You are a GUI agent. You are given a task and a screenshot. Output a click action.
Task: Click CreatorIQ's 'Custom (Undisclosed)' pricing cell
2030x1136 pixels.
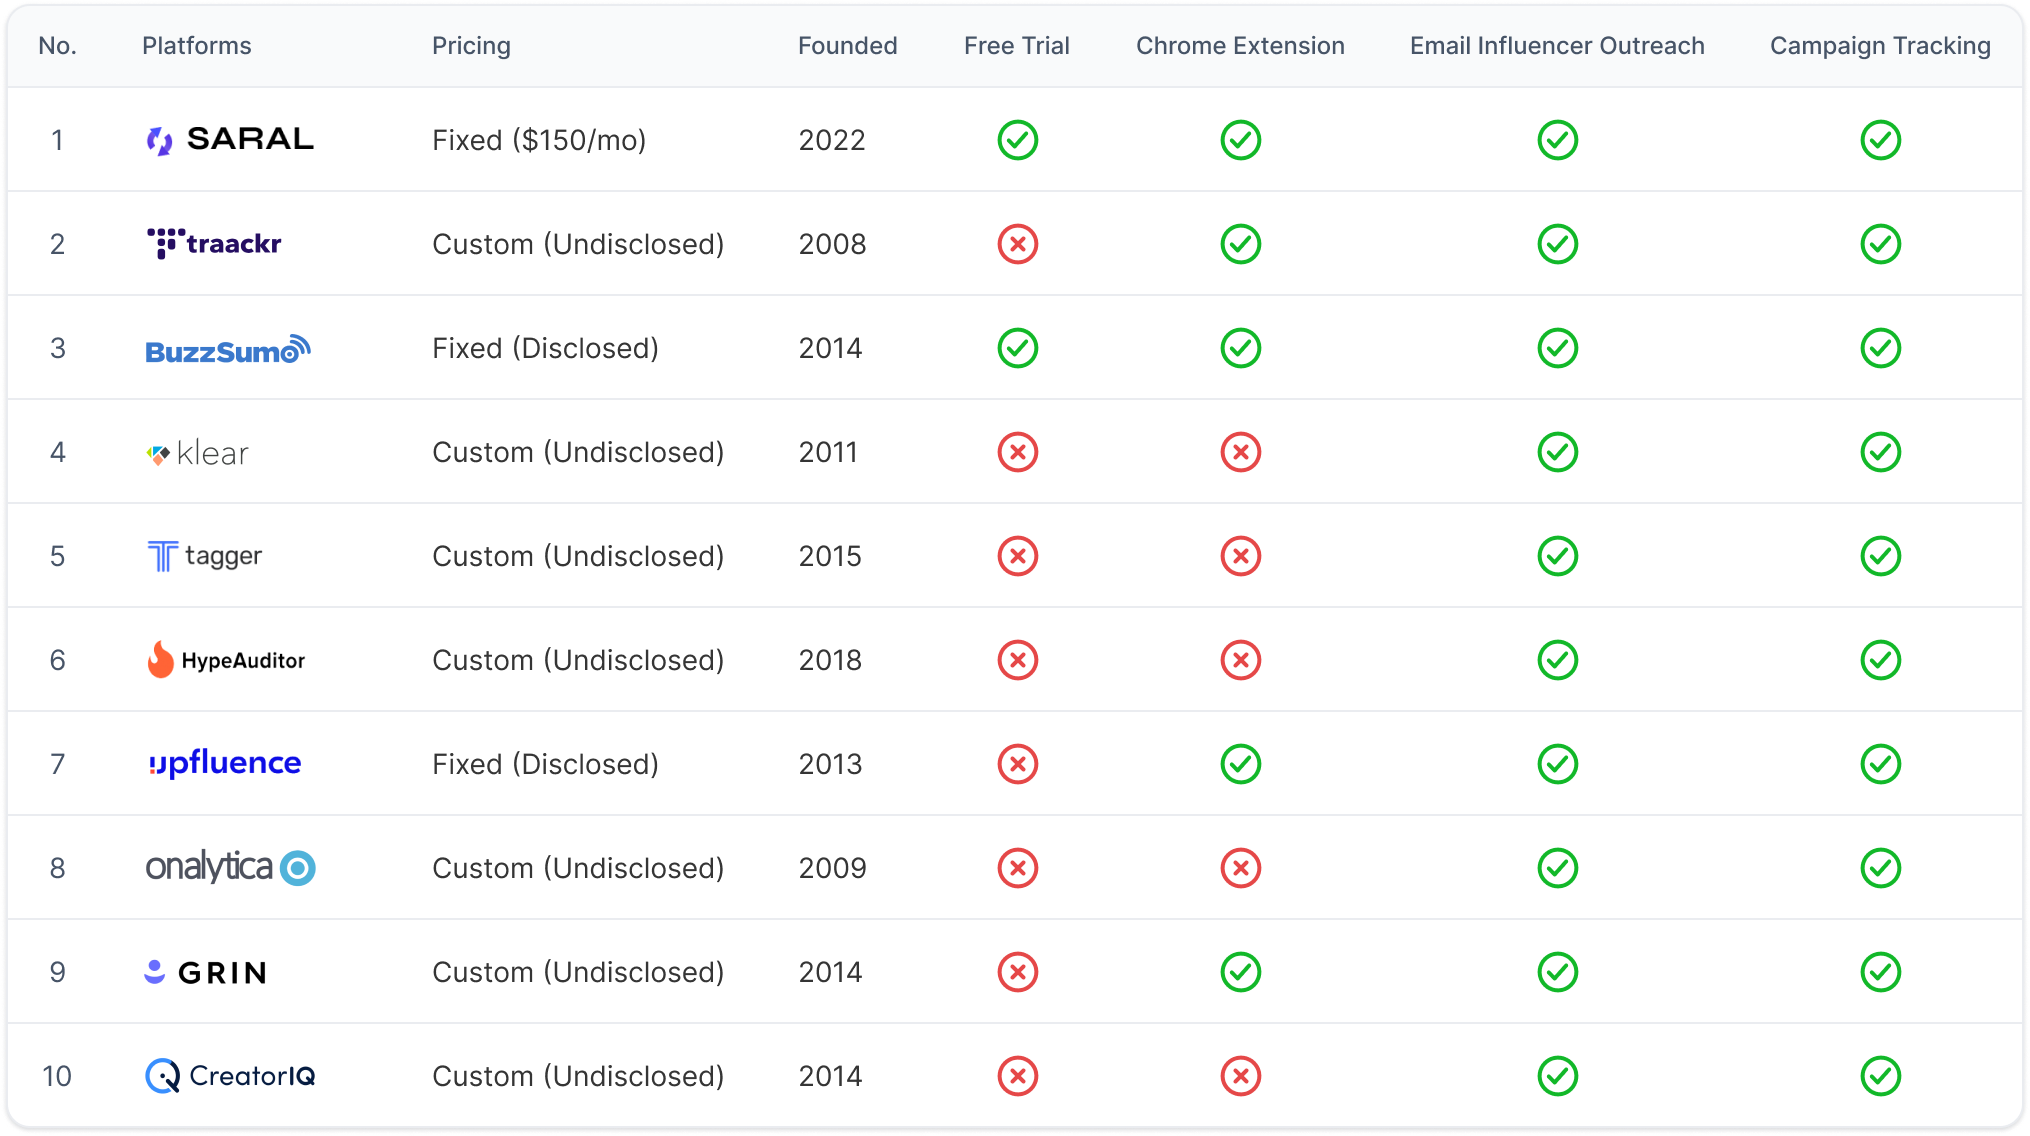tap(578, 1076)
